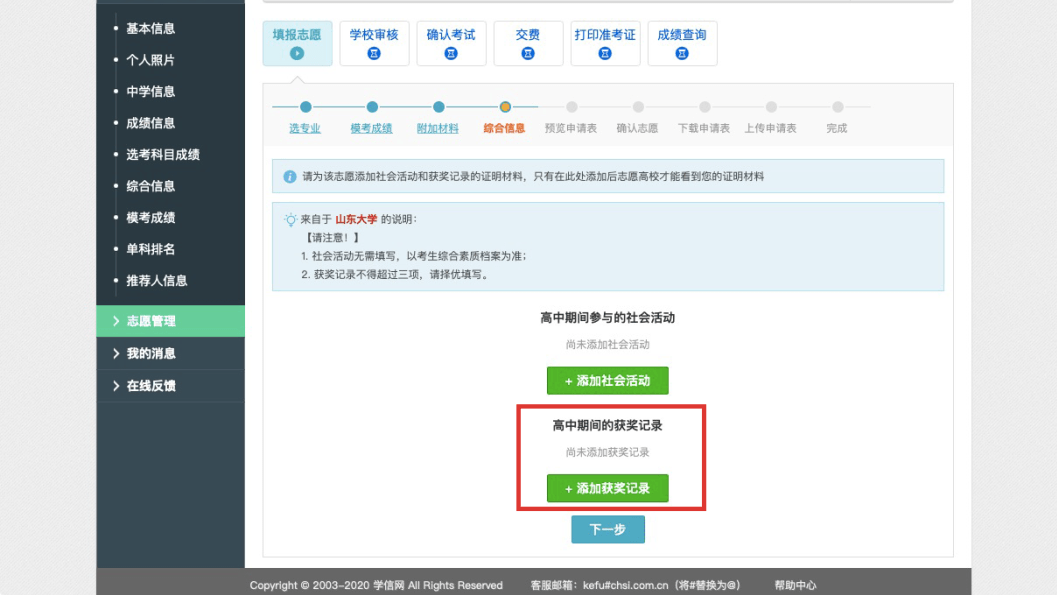Expand the 志愿管理 sidebar section

171,321
